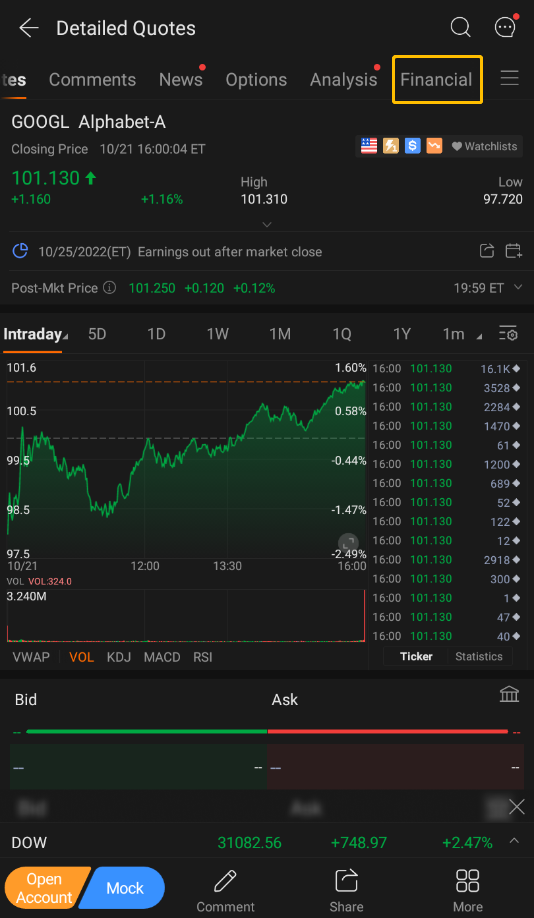
Task: Tap the 16.1K trade row
Action: pyautogui.click(x=446, y=368)
